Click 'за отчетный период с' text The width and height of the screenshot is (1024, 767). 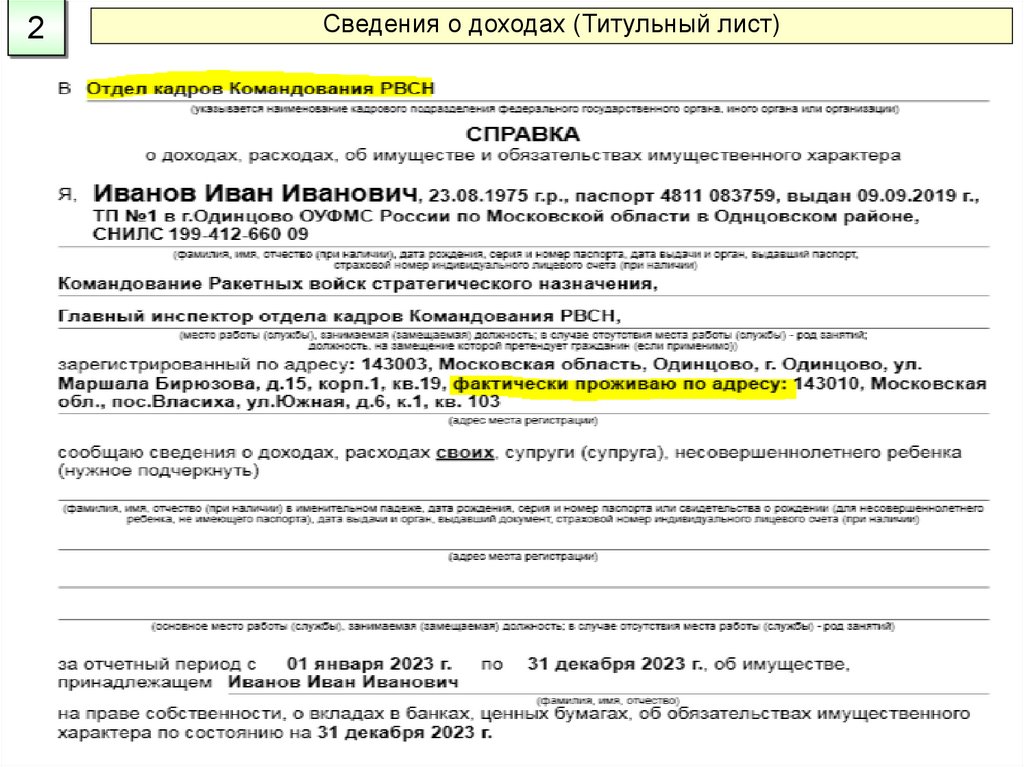click(157, 664)
